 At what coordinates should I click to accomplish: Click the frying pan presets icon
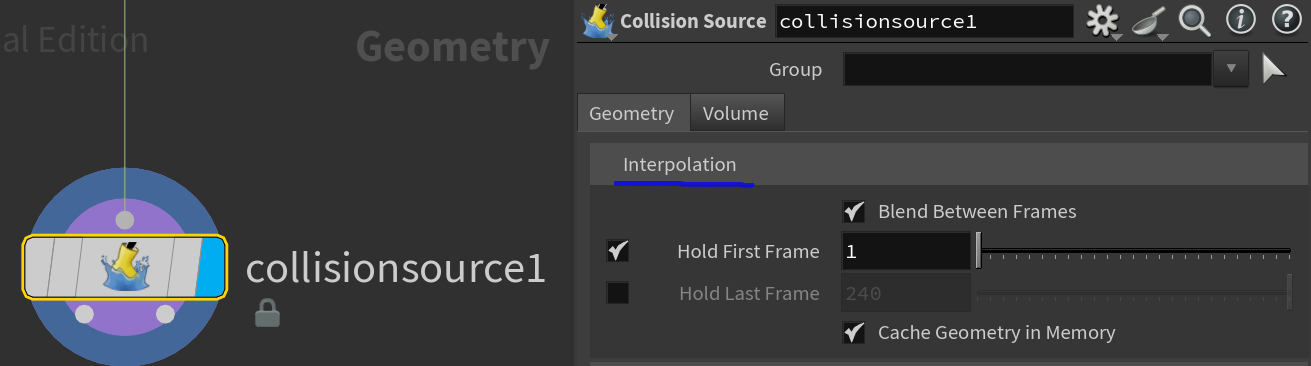1149,21
